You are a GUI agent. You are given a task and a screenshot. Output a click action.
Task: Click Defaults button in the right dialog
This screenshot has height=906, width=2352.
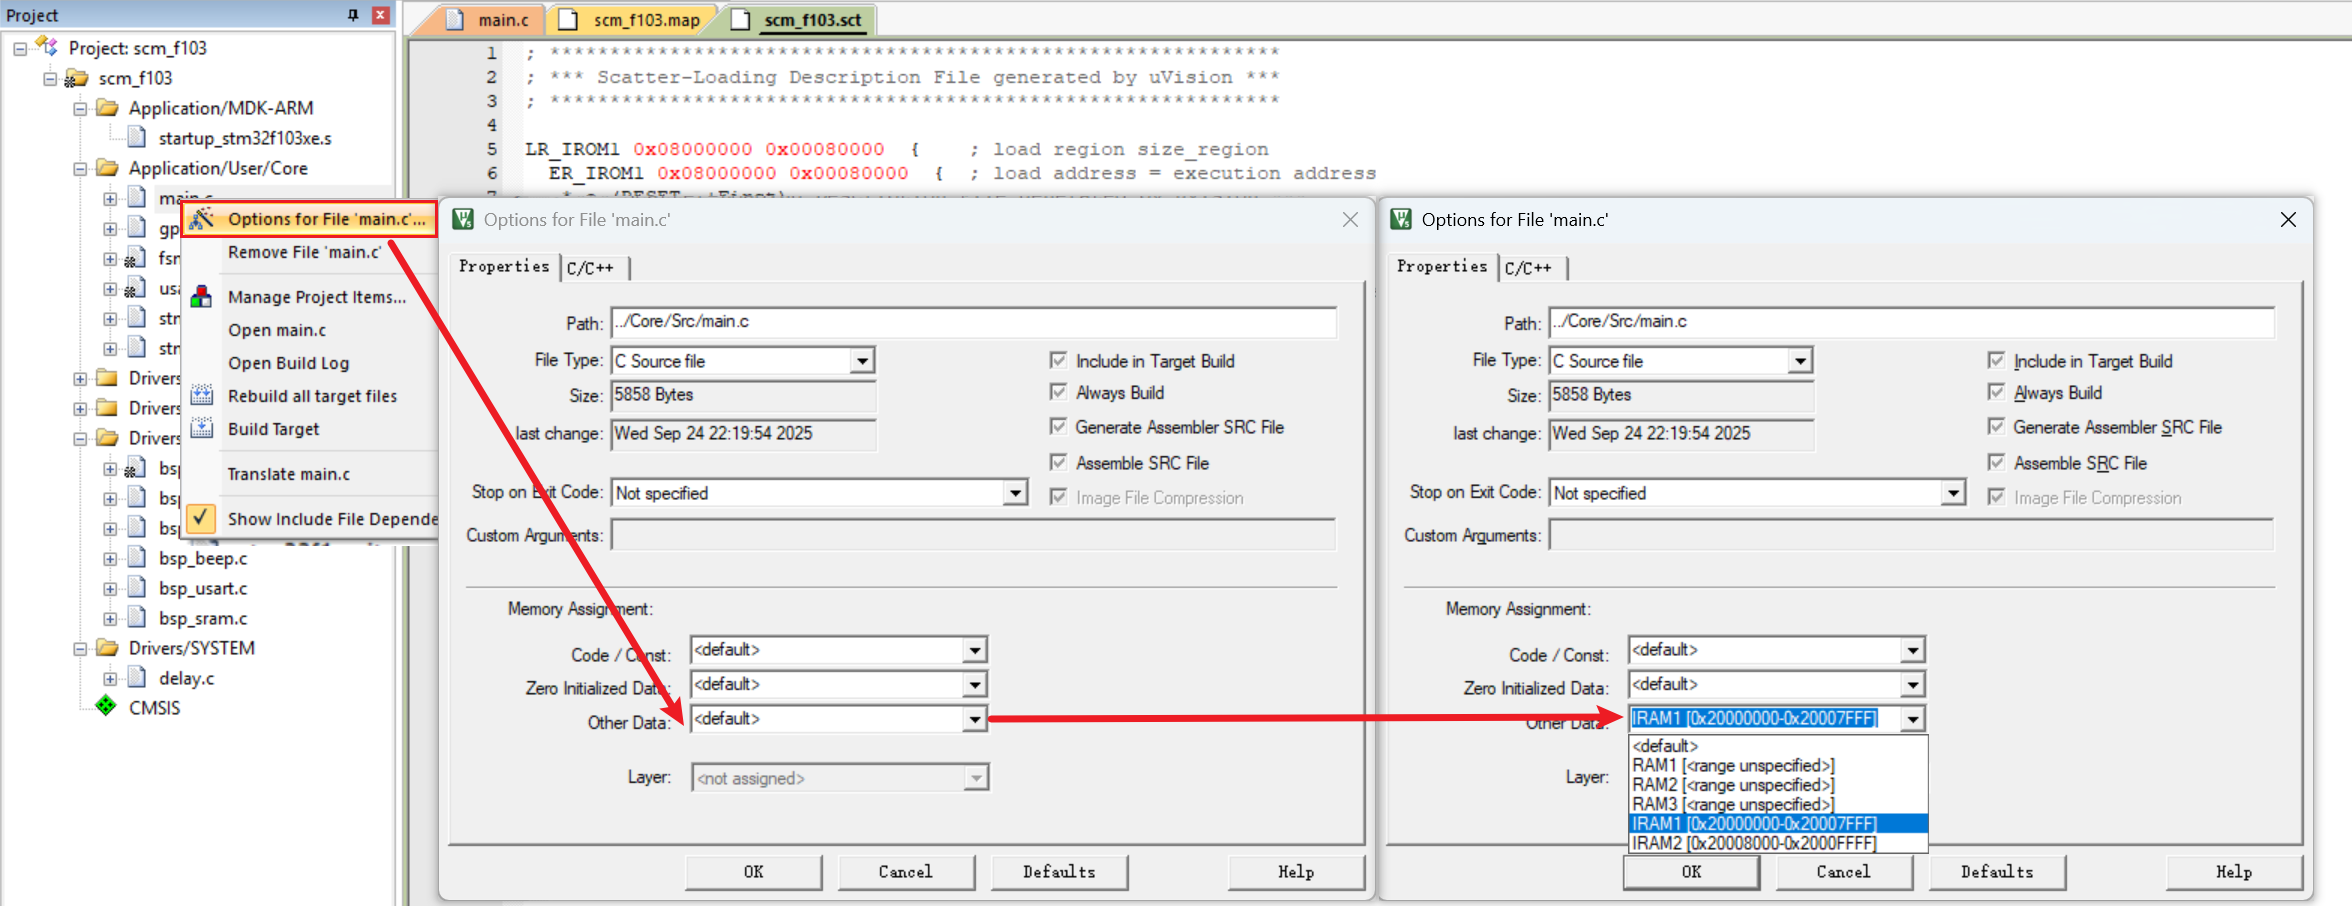pos(1996,872)
